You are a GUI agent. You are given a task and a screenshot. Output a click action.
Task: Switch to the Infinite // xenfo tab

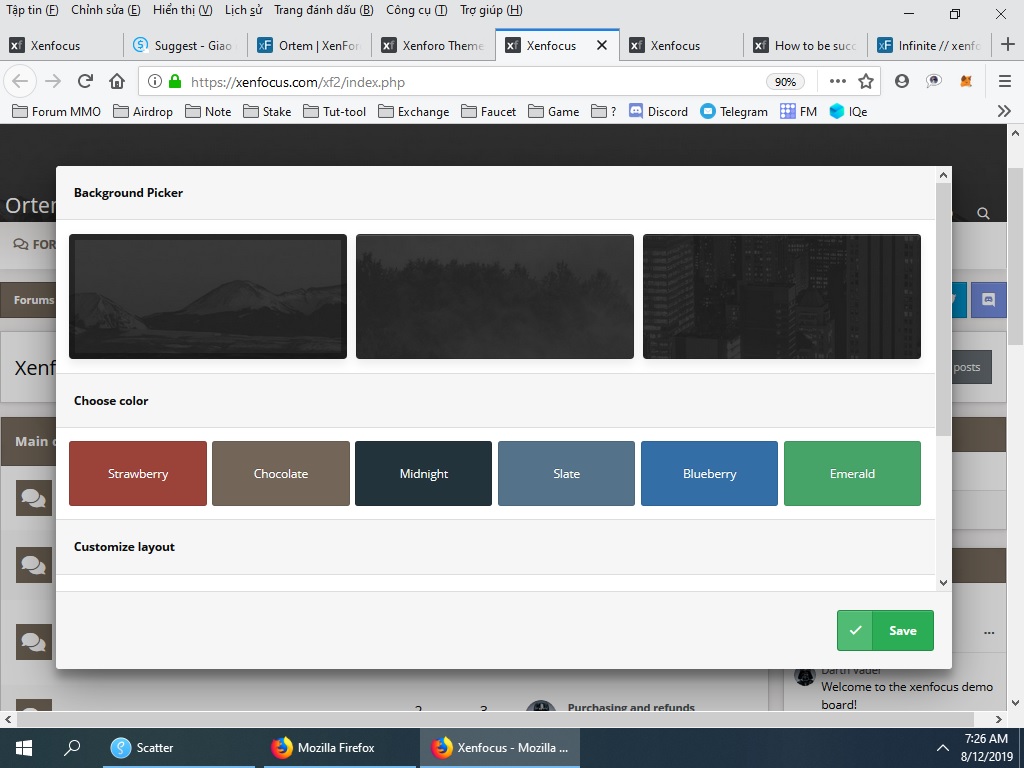coord(929,45)
